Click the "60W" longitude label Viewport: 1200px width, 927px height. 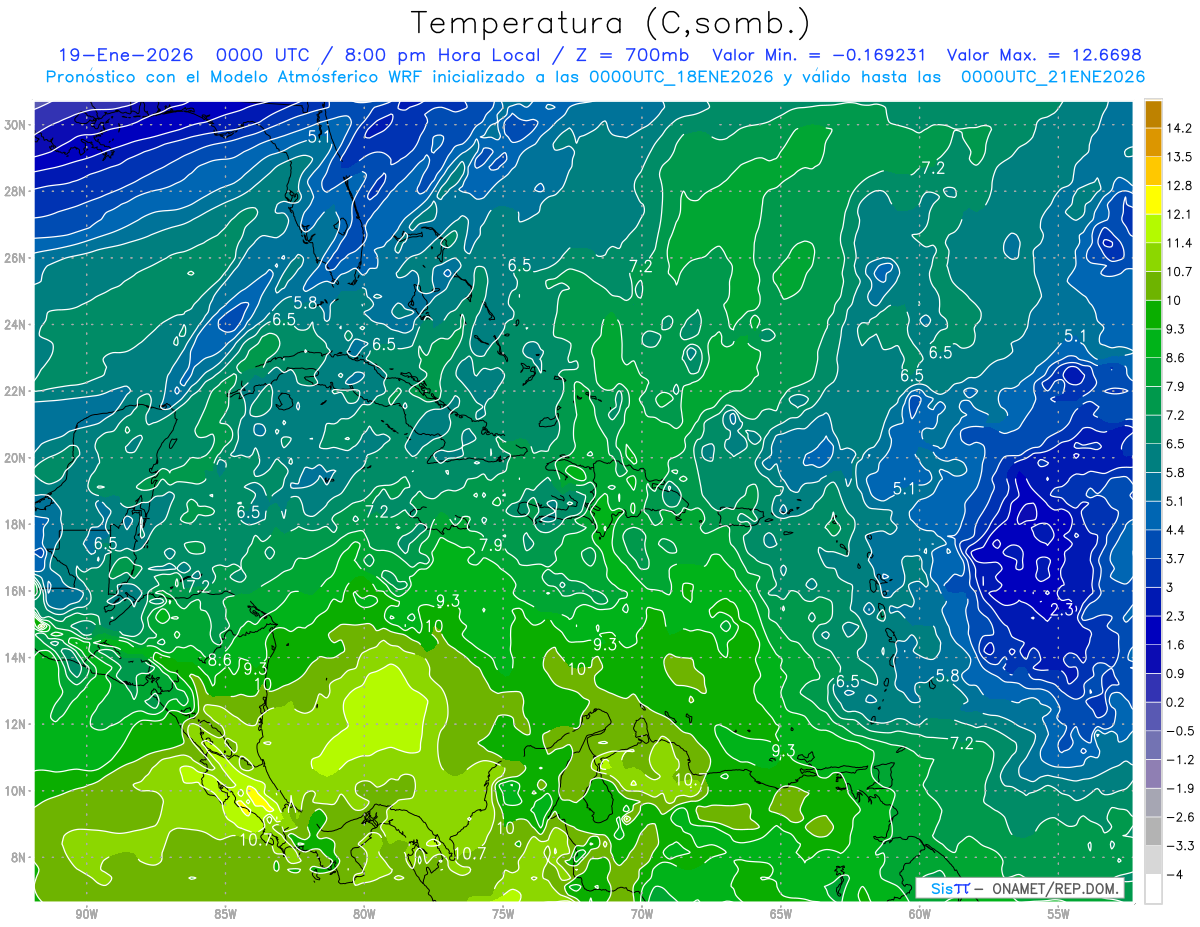pyautogui.click(x=920, y=914)
